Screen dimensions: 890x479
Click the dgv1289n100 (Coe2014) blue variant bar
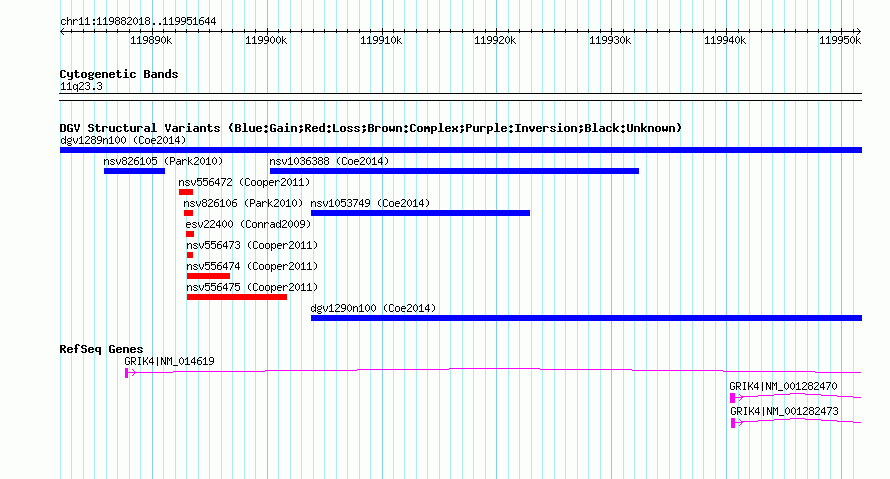(x=461, y=150)
